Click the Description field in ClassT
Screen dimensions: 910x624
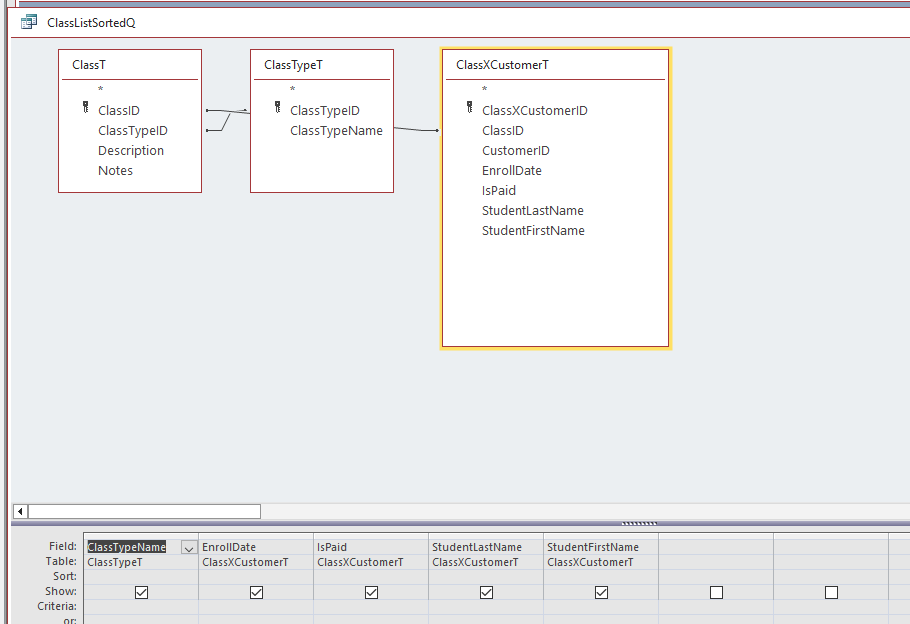tap(131, 150)
